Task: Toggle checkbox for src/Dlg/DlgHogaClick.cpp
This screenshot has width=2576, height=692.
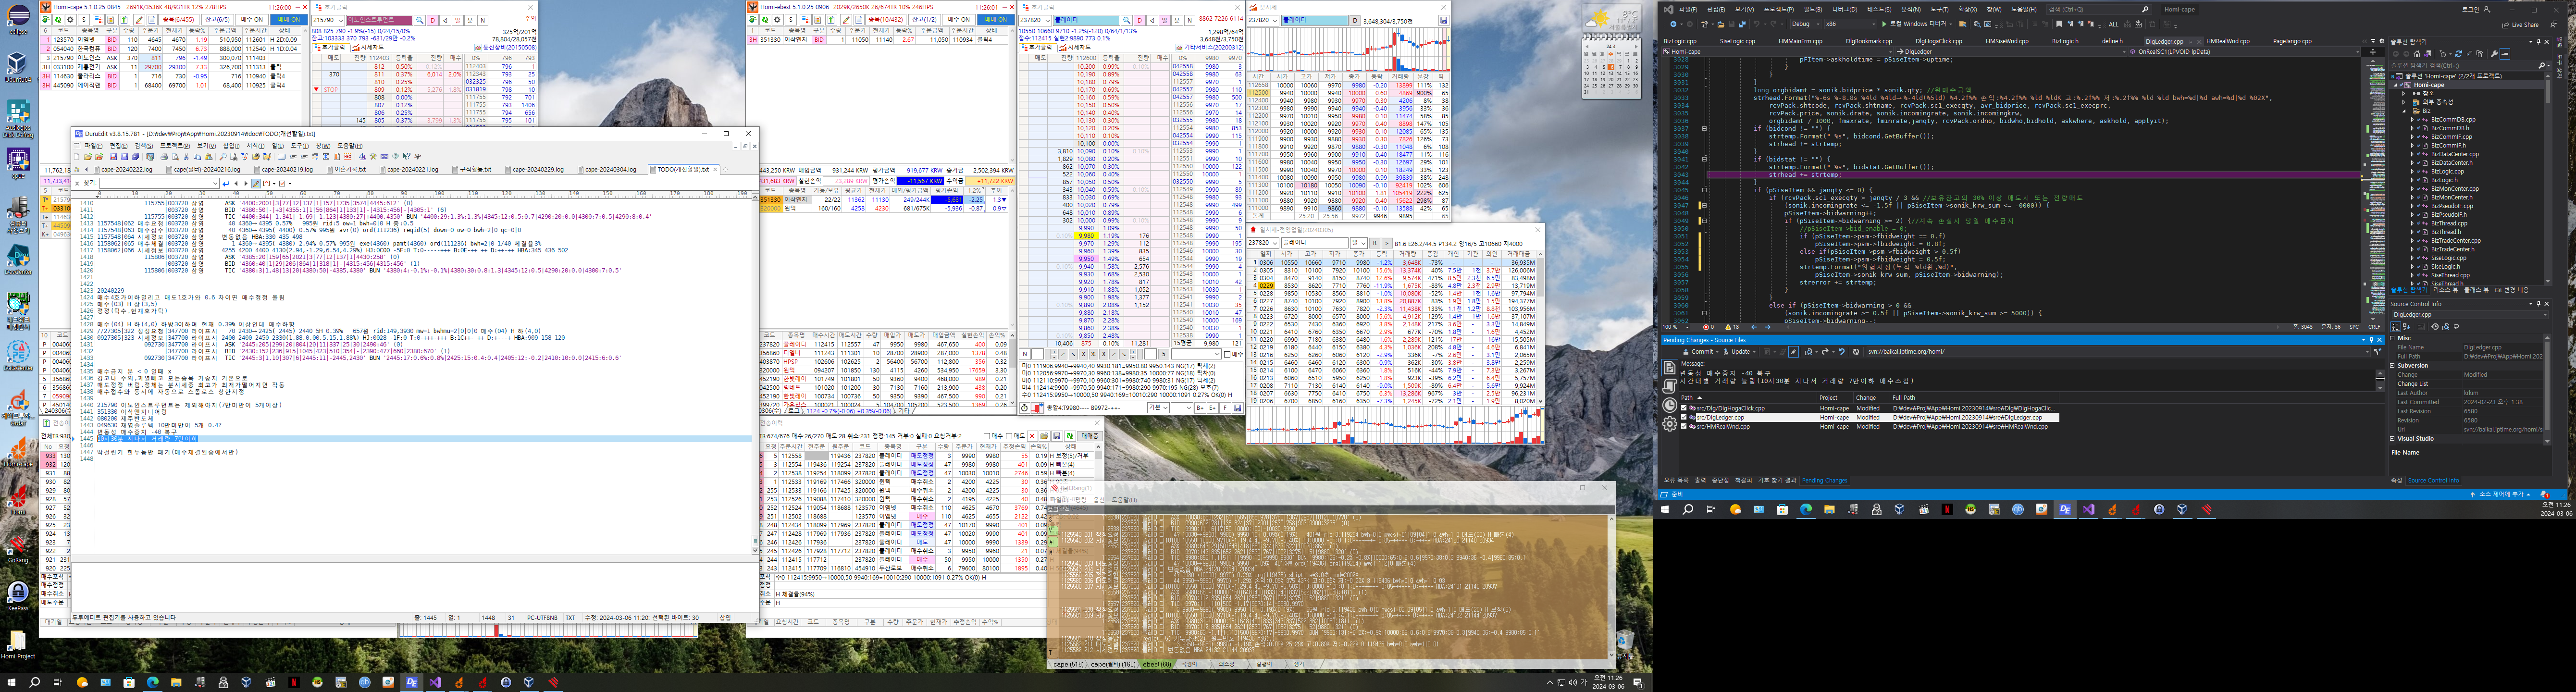Action: pyautogui.click(x=1684, y=408)
